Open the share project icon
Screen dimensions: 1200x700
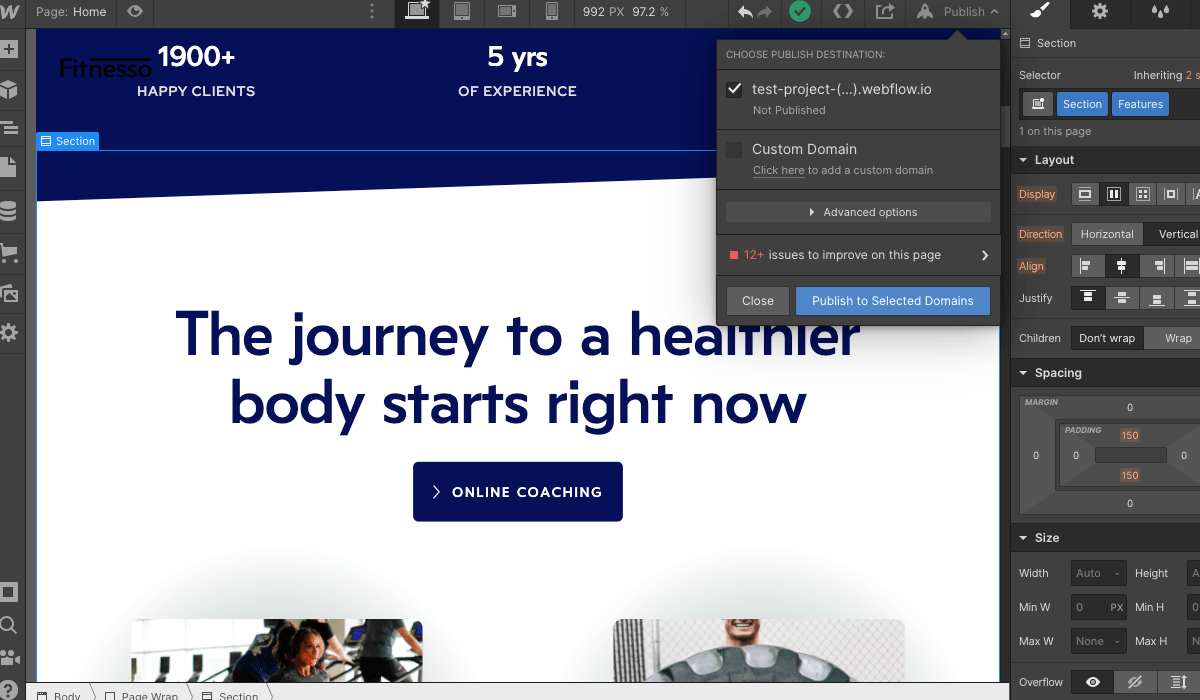coord(885,12)
